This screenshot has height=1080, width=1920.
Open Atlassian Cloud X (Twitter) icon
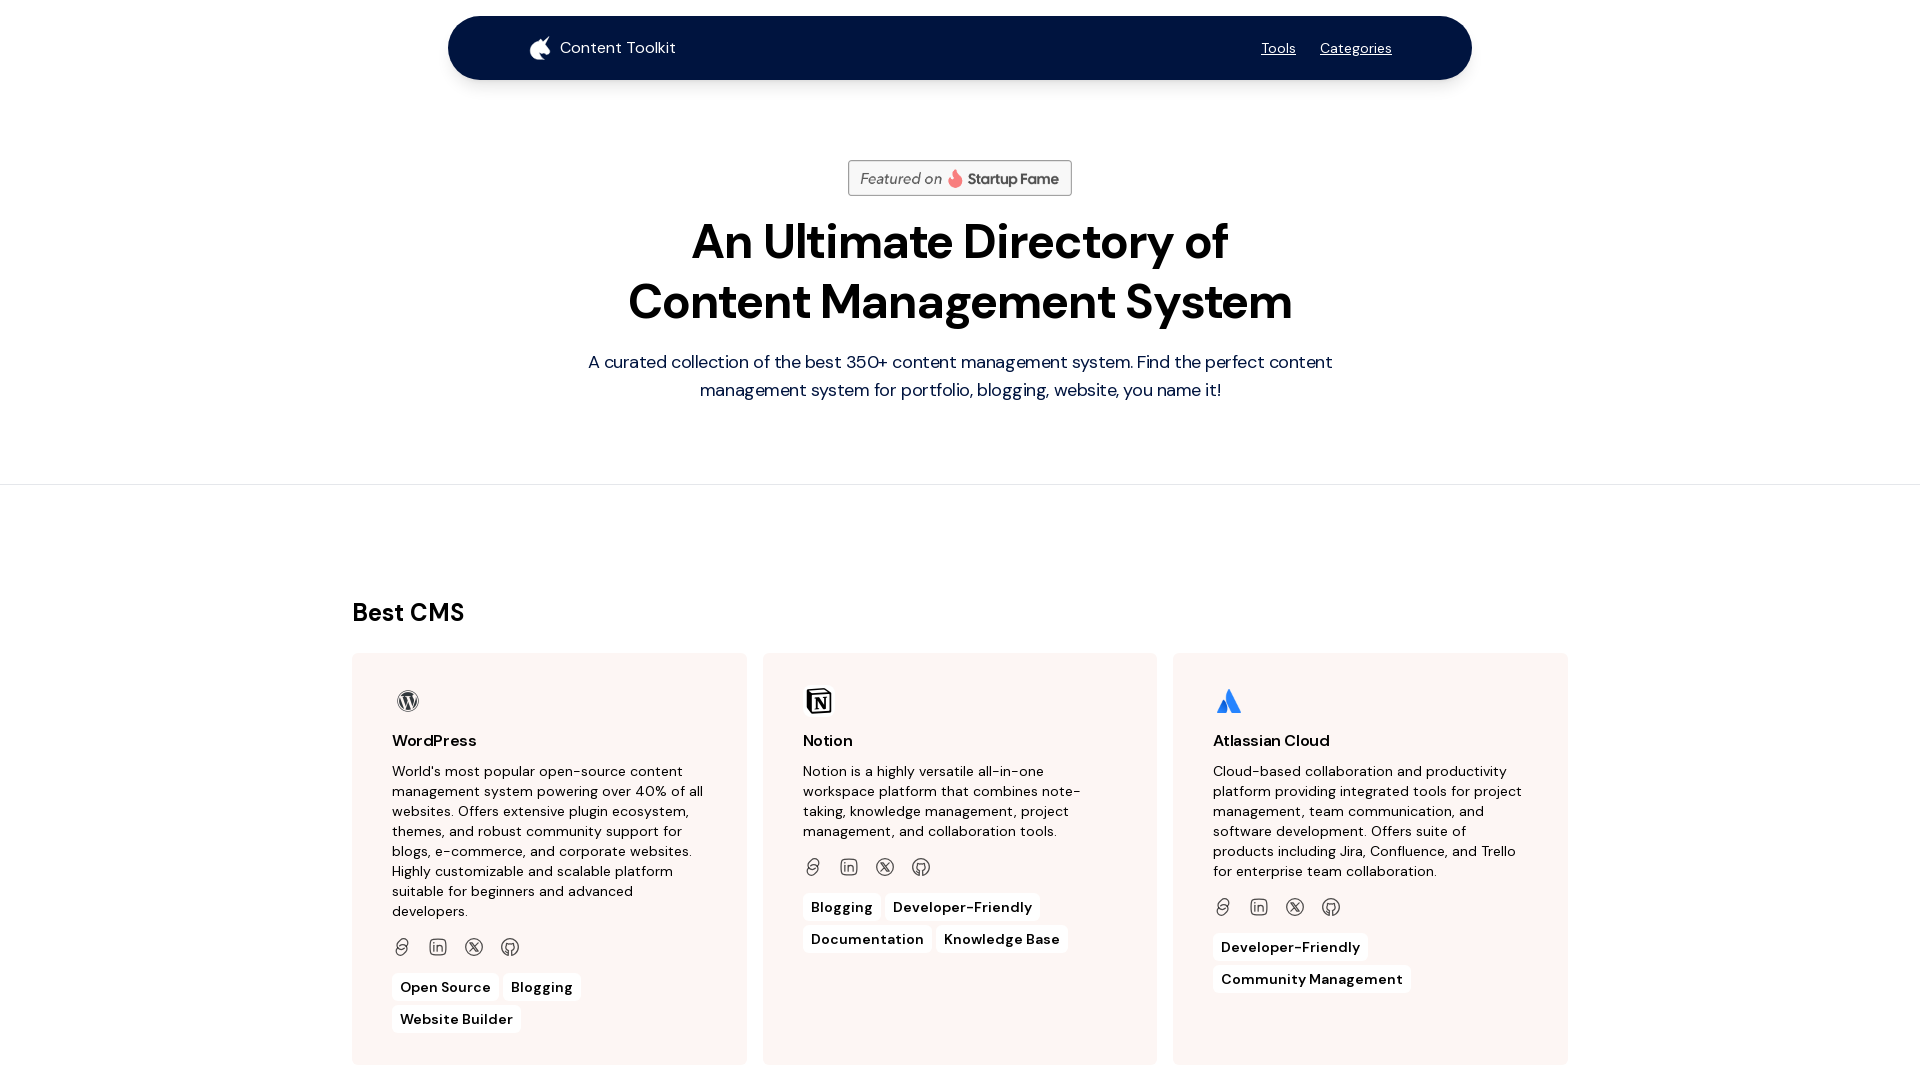(1295, 907)
